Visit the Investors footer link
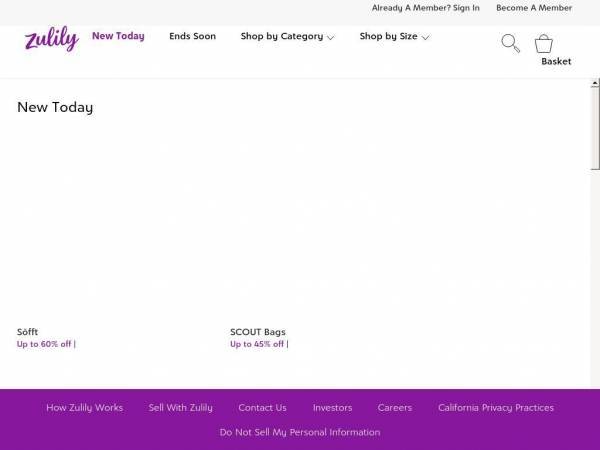Viewport: 600px width, 450px height. click(332, 408)
